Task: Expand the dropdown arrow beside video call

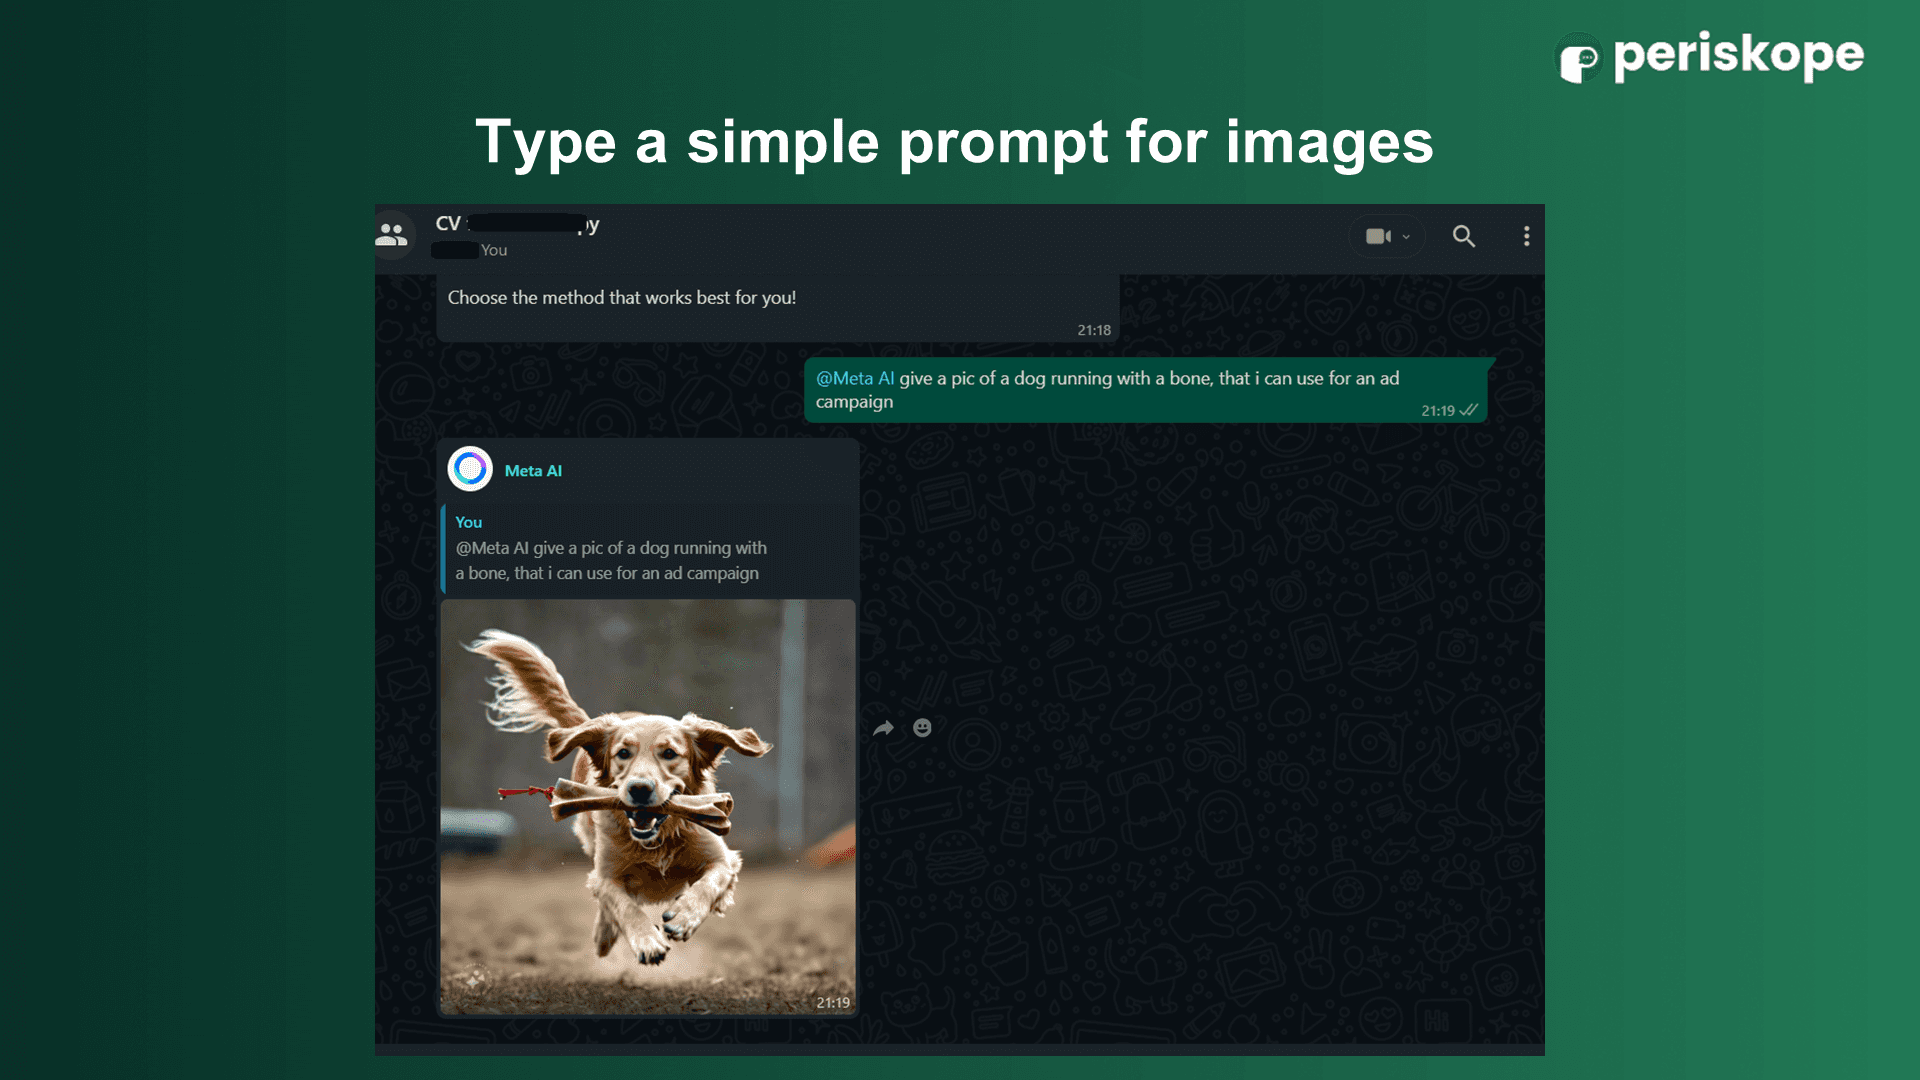Action: click(1406, 237)
